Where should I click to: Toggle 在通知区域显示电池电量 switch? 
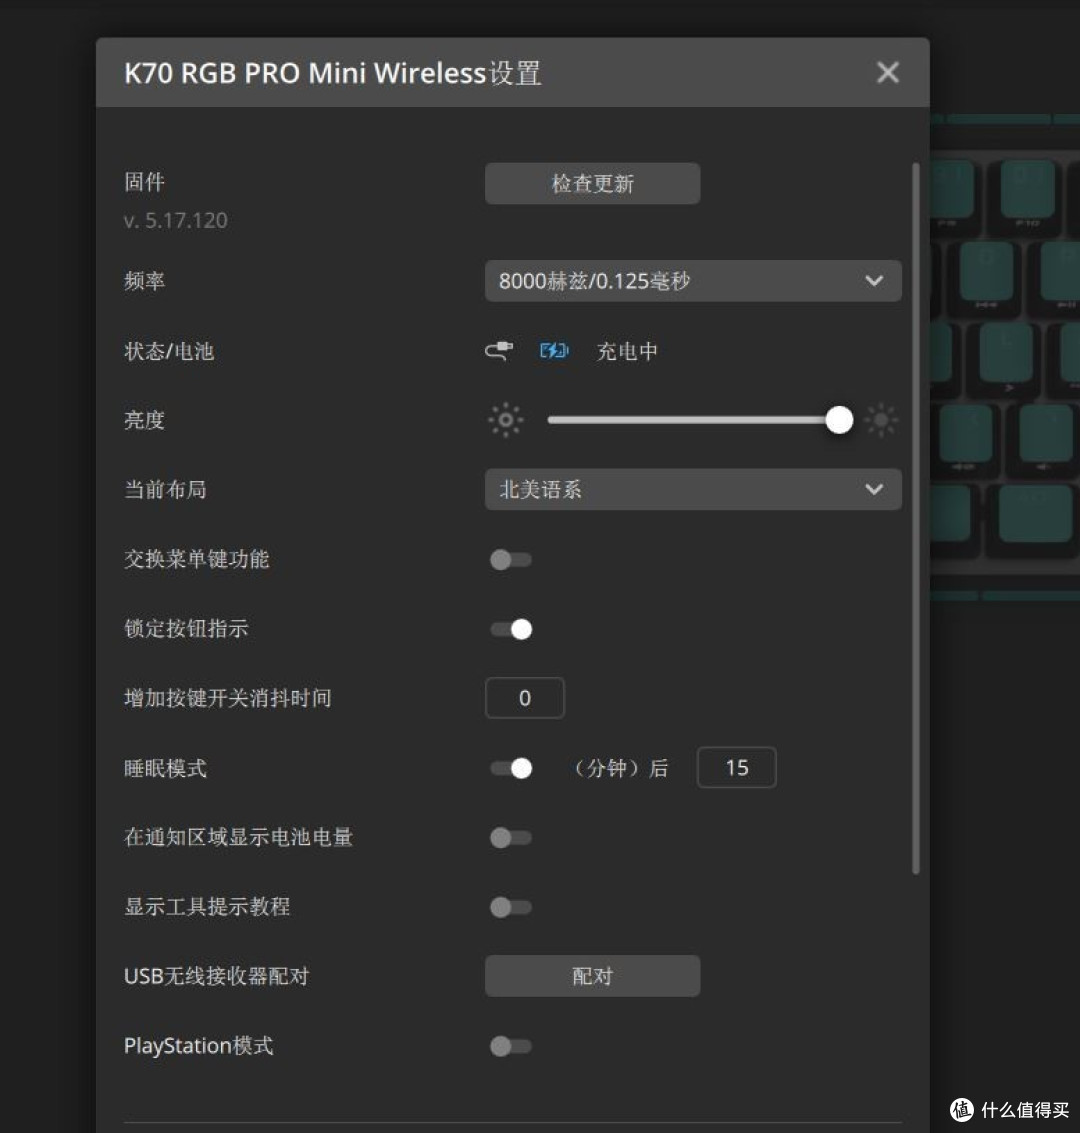pos(511,837)
